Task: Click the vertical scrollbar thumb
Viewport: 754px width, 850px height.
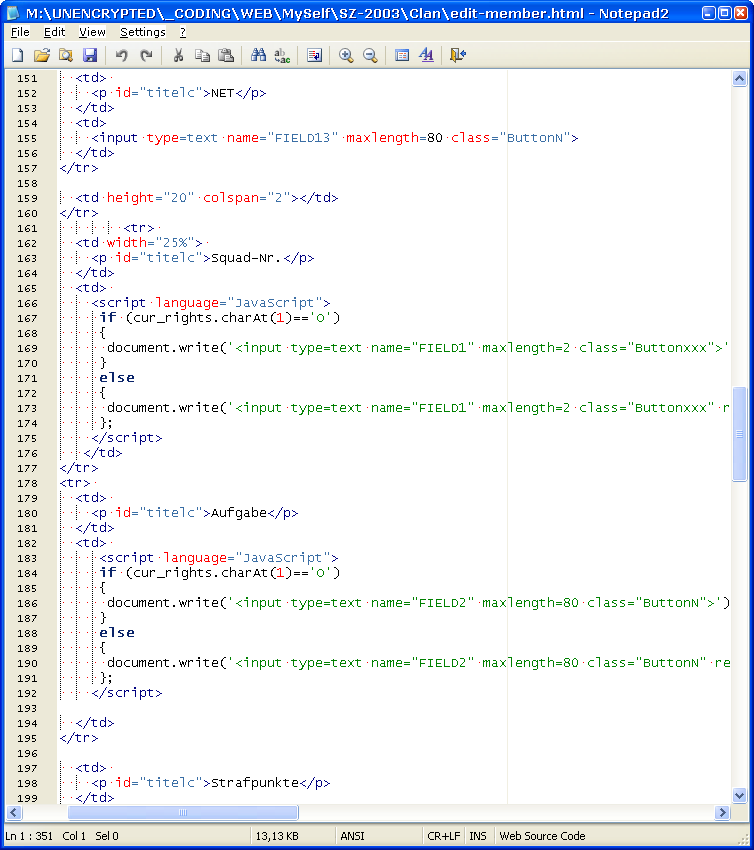Action: coord(739,434)
